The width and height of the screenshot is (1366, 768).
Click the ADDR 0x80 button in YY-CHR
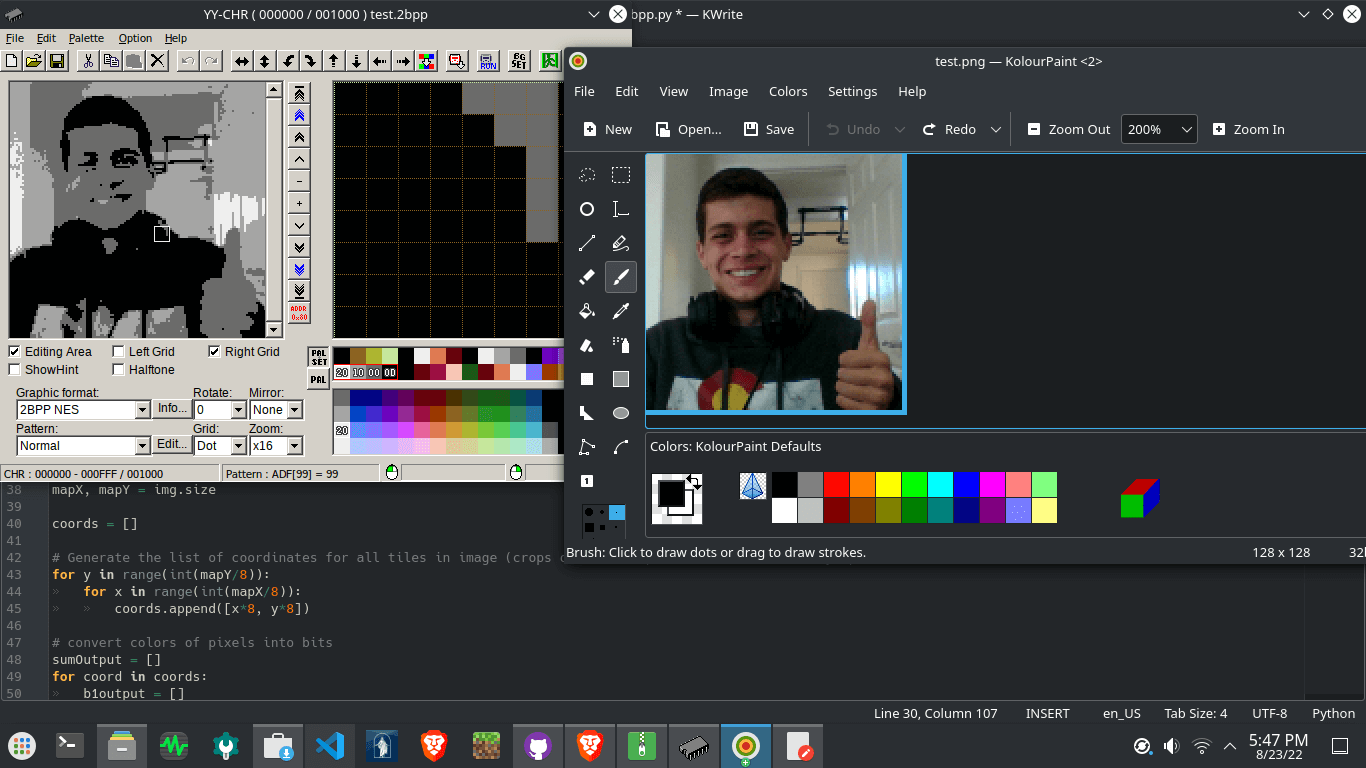coord(298,313)
